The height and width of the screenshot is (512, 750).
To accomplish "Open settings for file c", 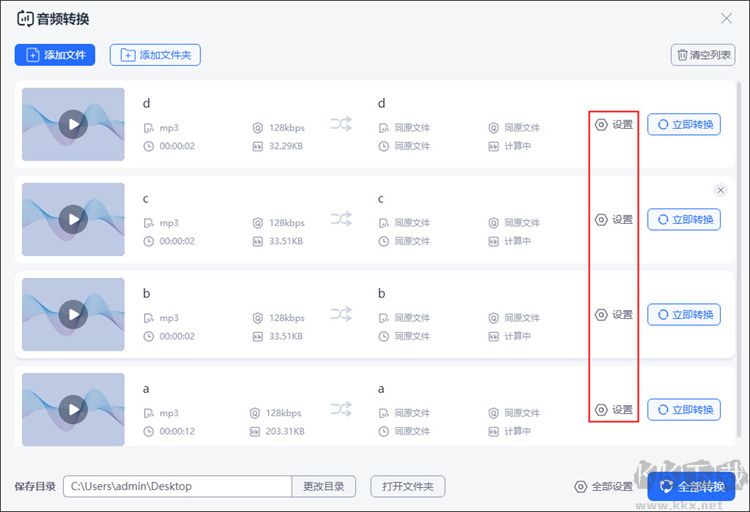I will pos(614,220).
